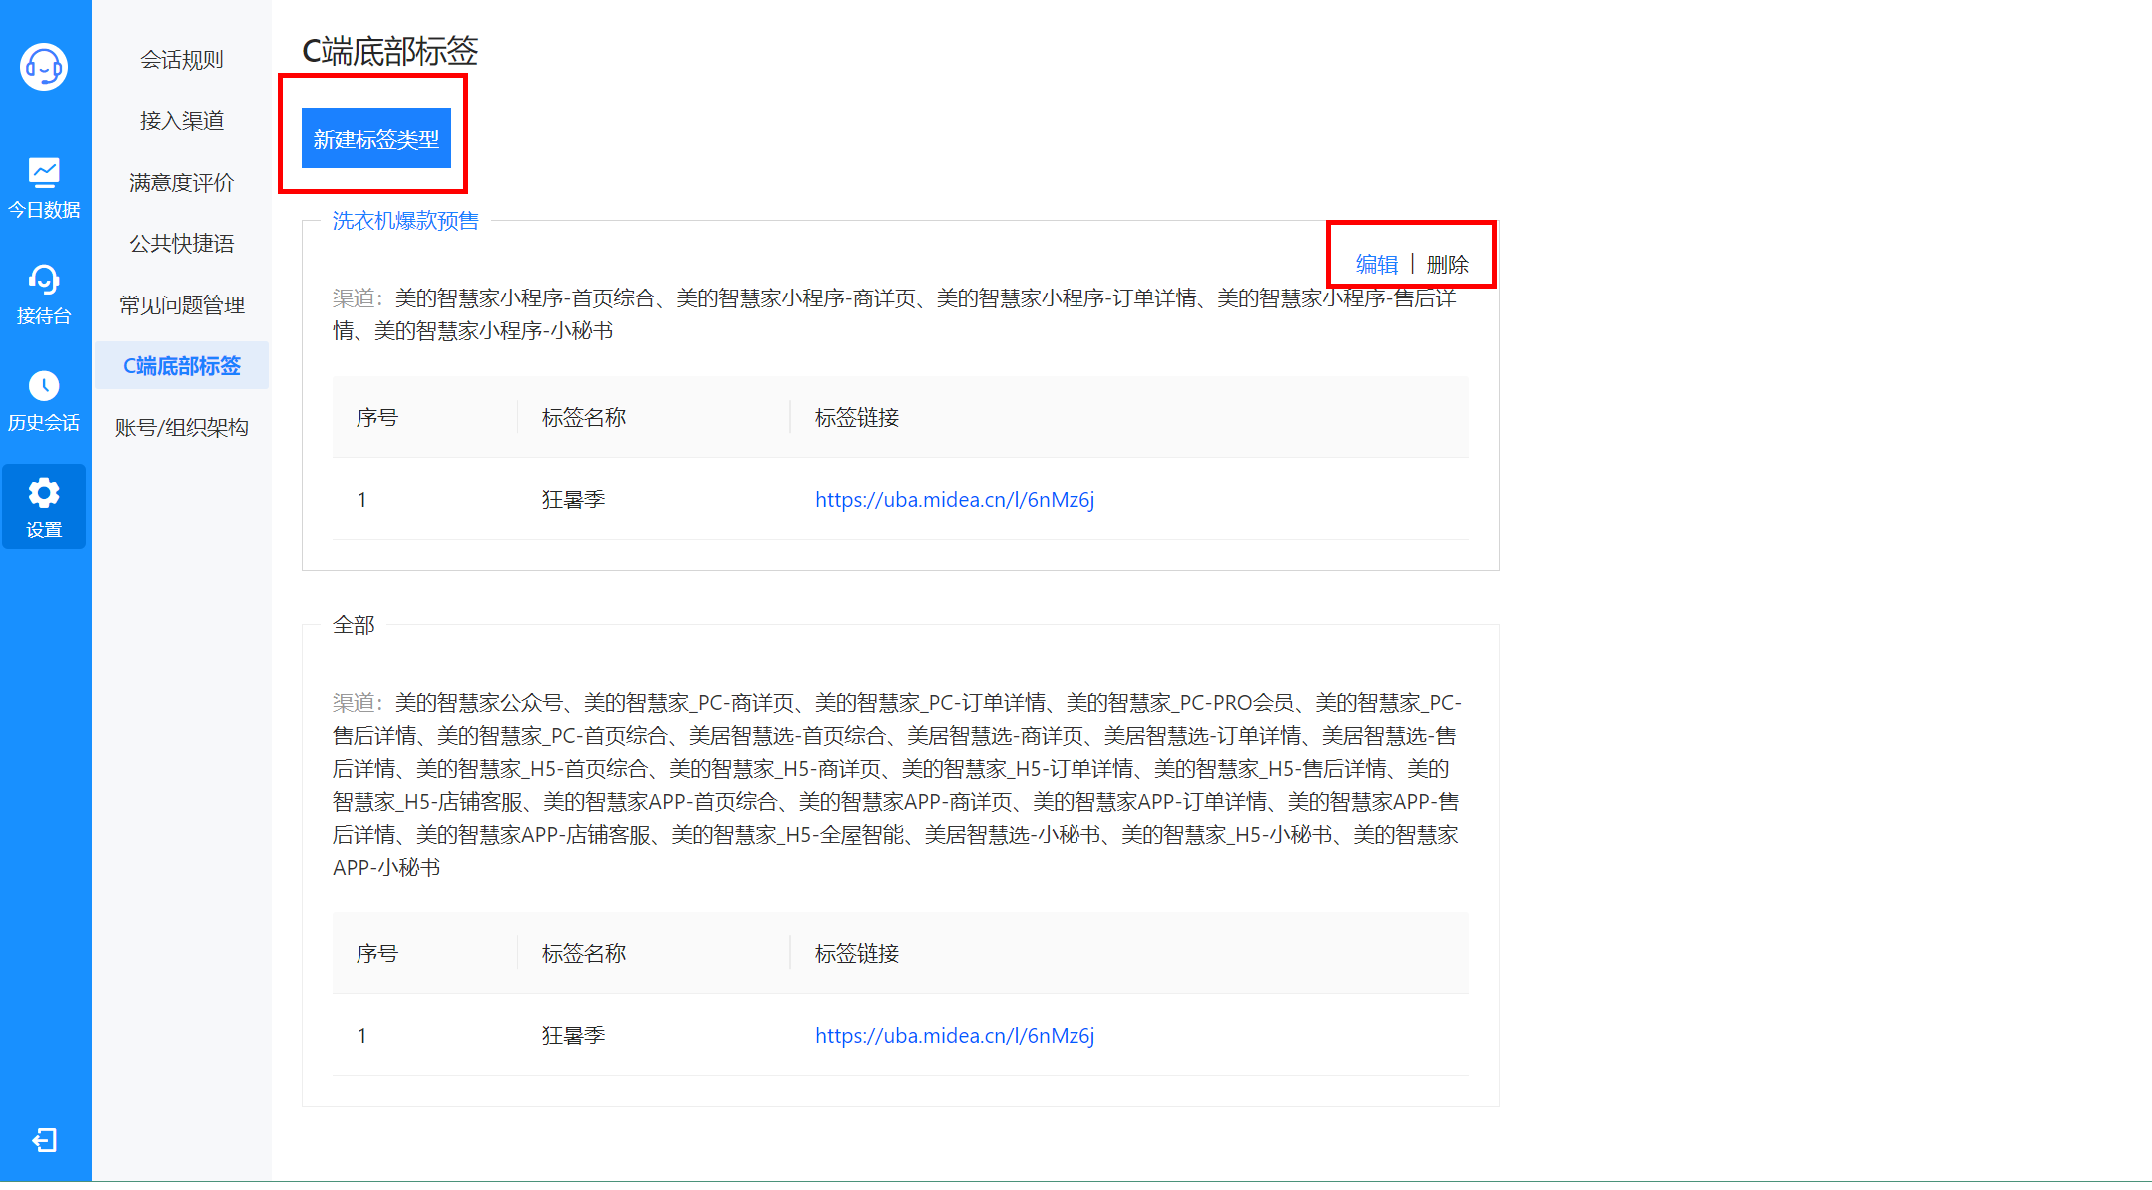The width and height of the screenshot is (2152, 1190).
Task: Open 满意度评价 menu item
Action: (181, 183)
